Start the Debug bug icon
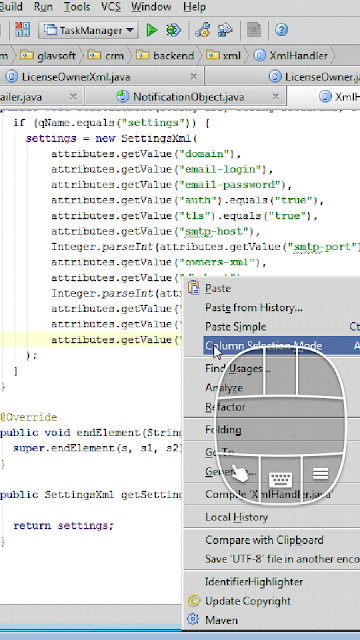The width and height of the screenshot is (360, 640). pos(173,30)
